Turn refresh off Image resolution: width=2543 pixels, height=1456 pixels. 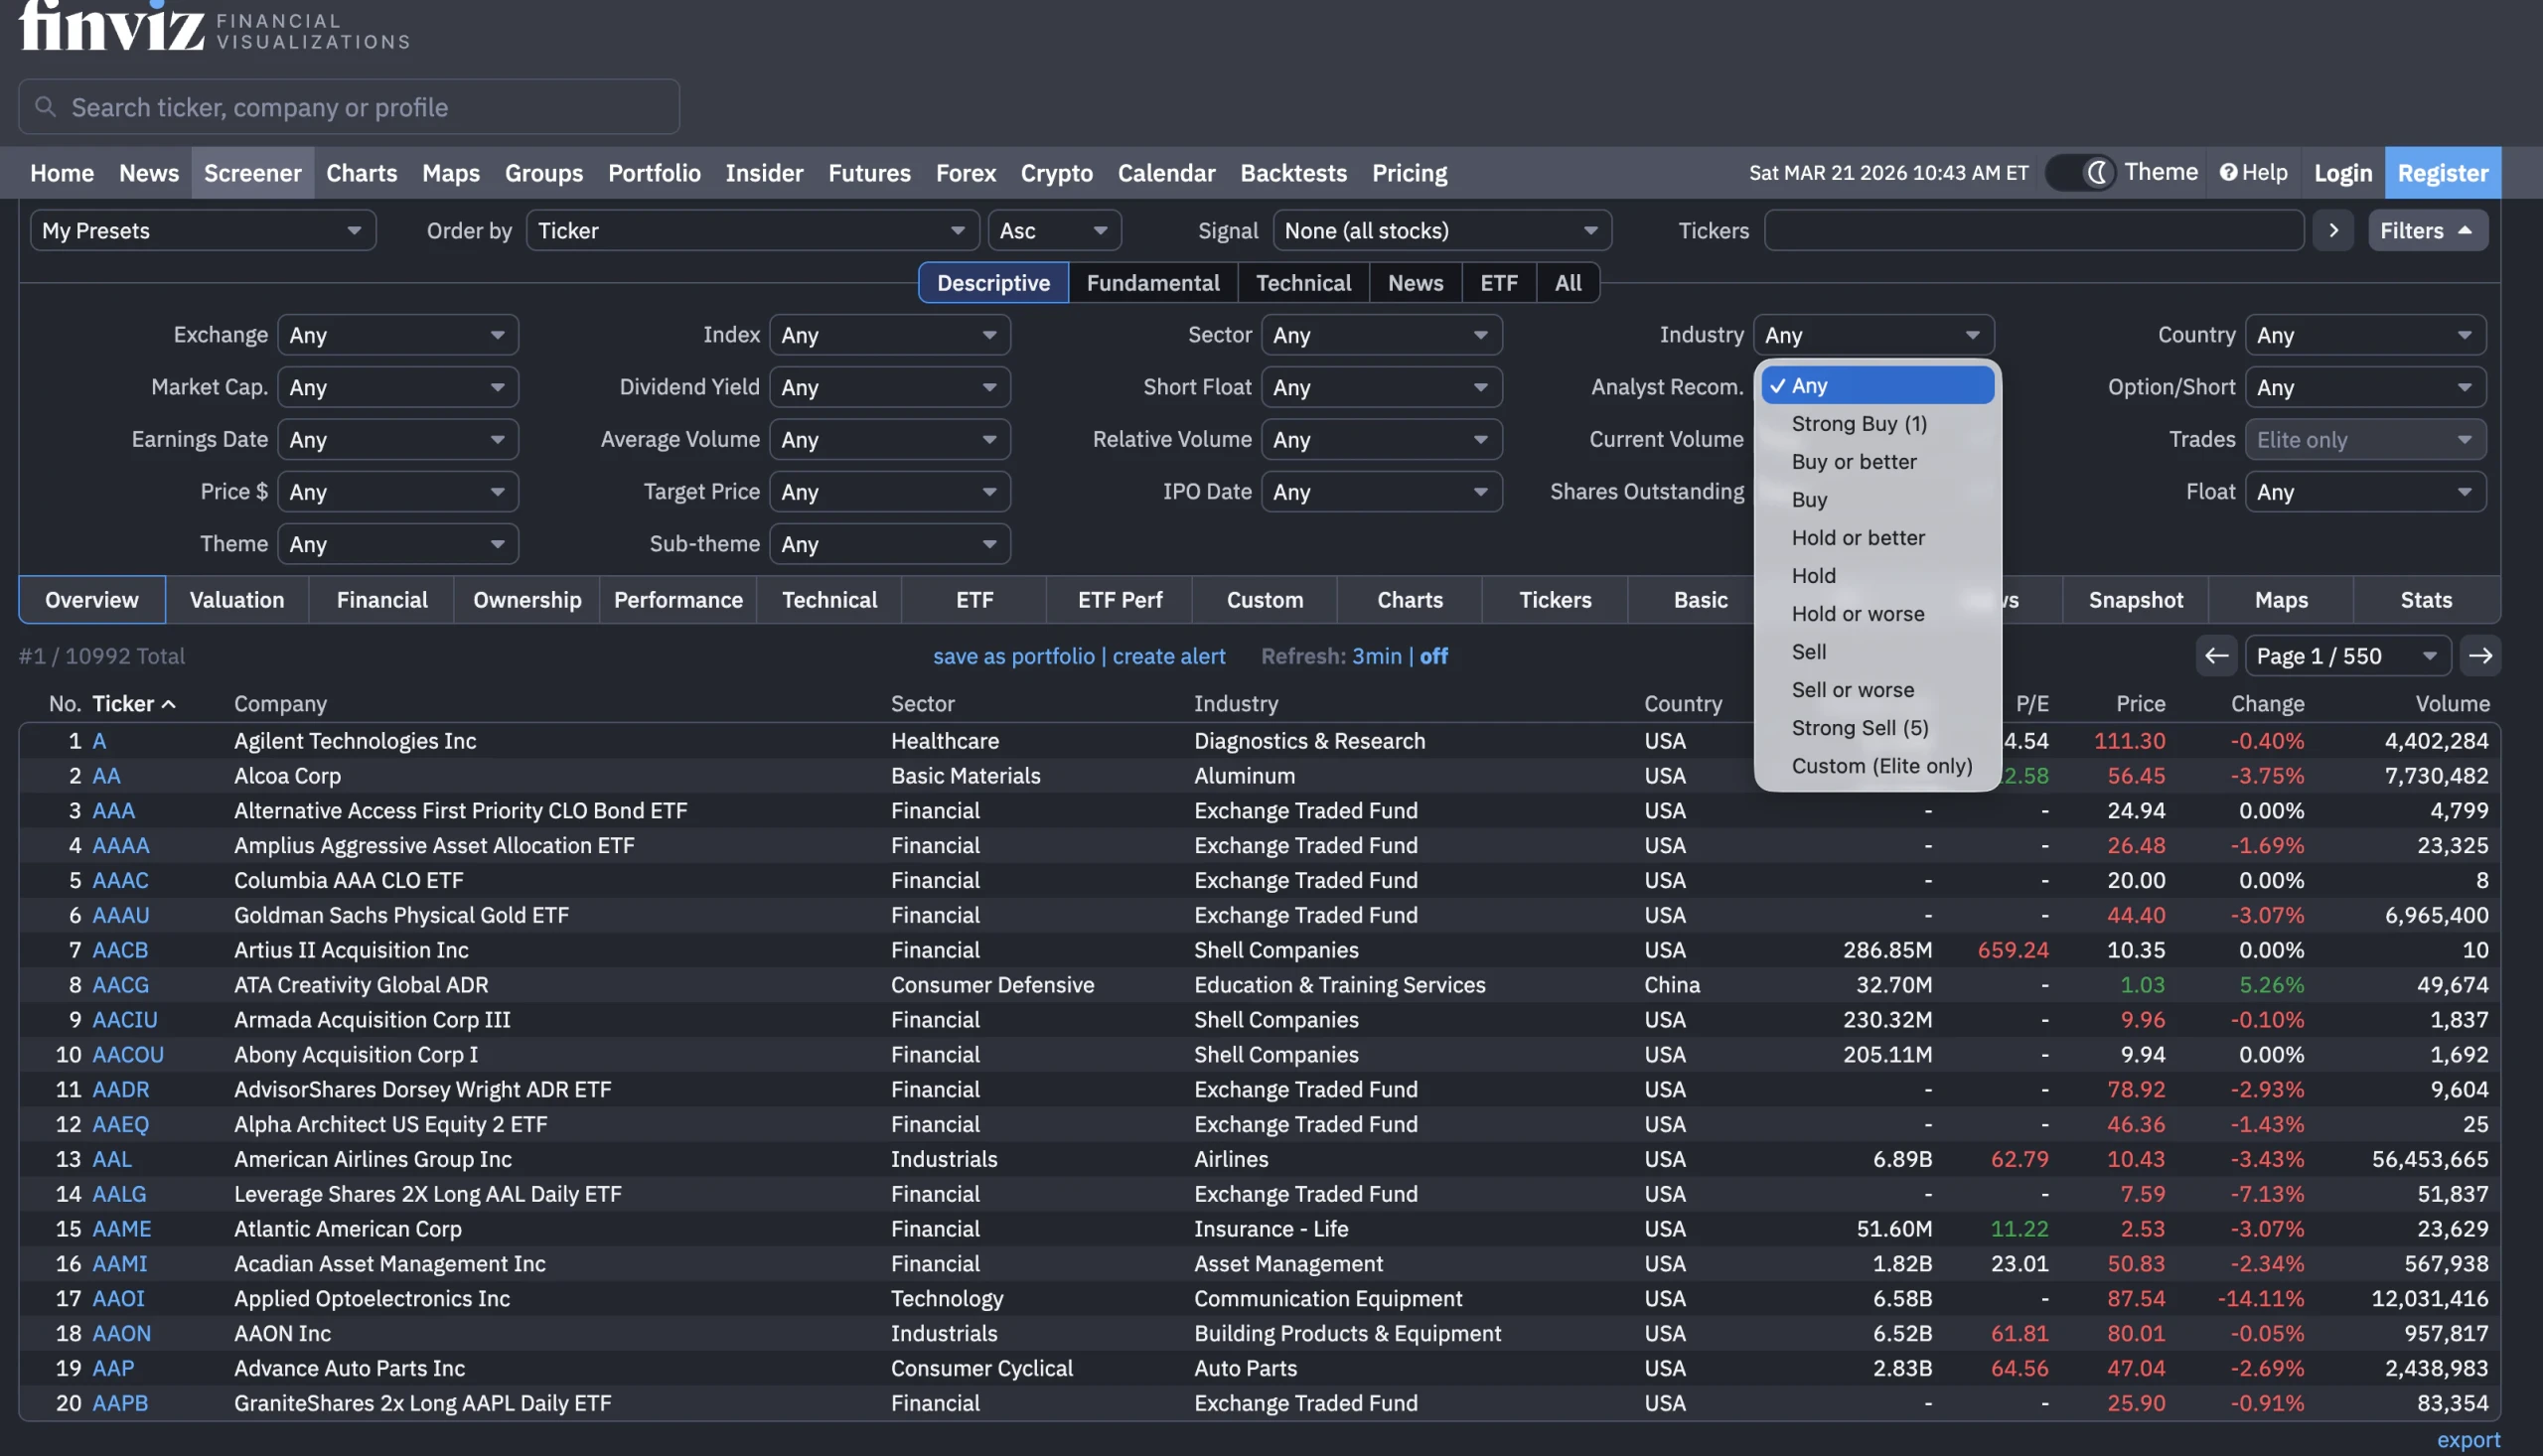[1433, 656]
